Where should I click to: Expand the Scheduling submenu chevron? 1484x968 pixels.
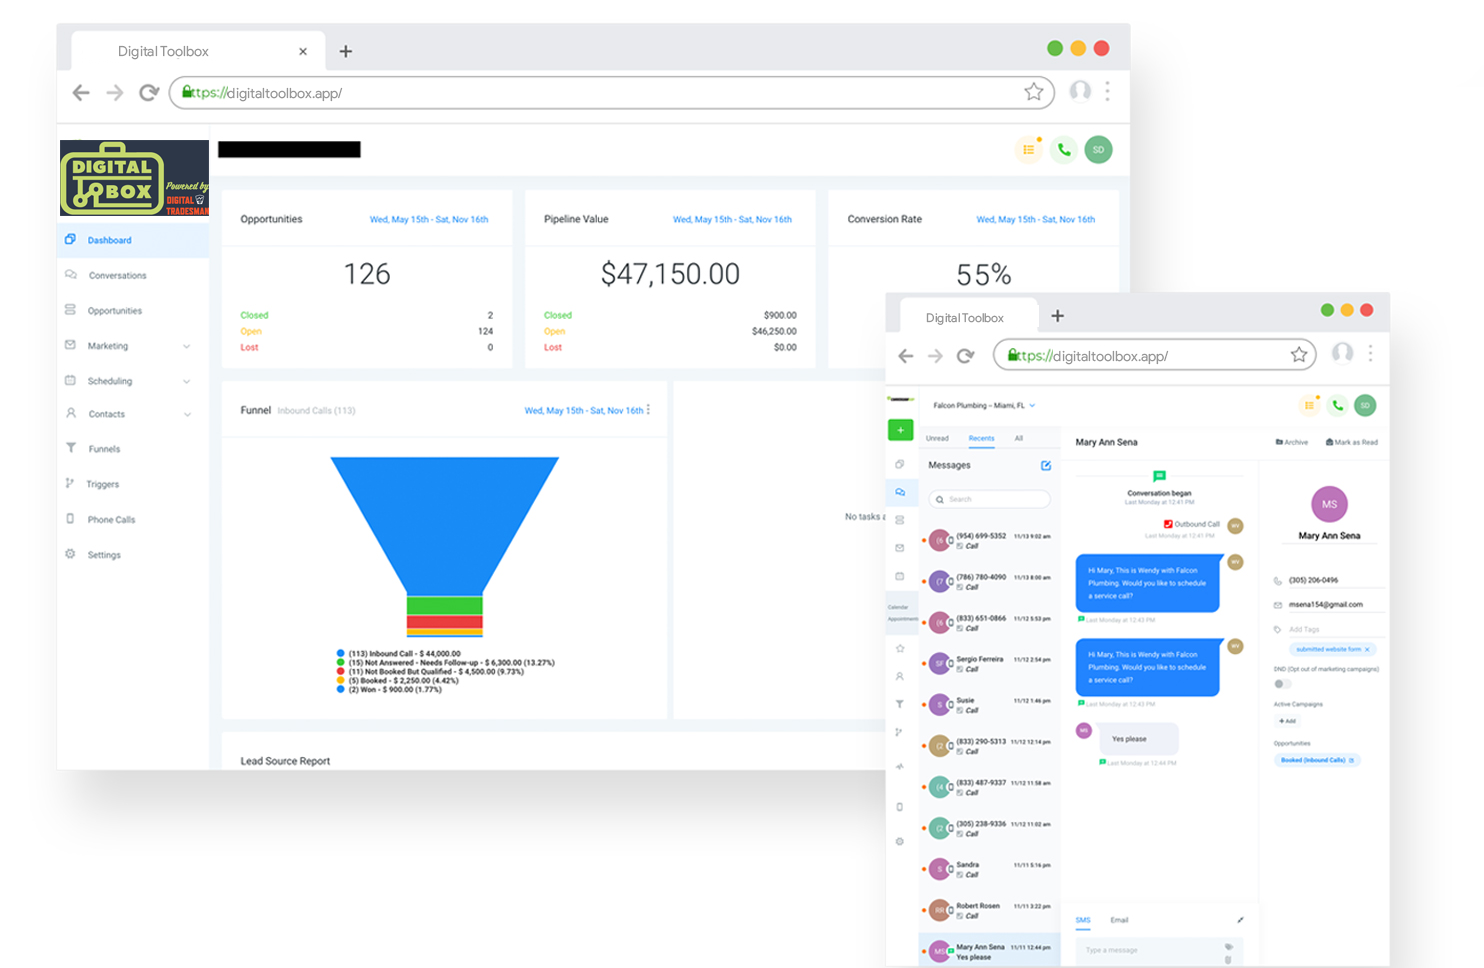pos(187,381)
